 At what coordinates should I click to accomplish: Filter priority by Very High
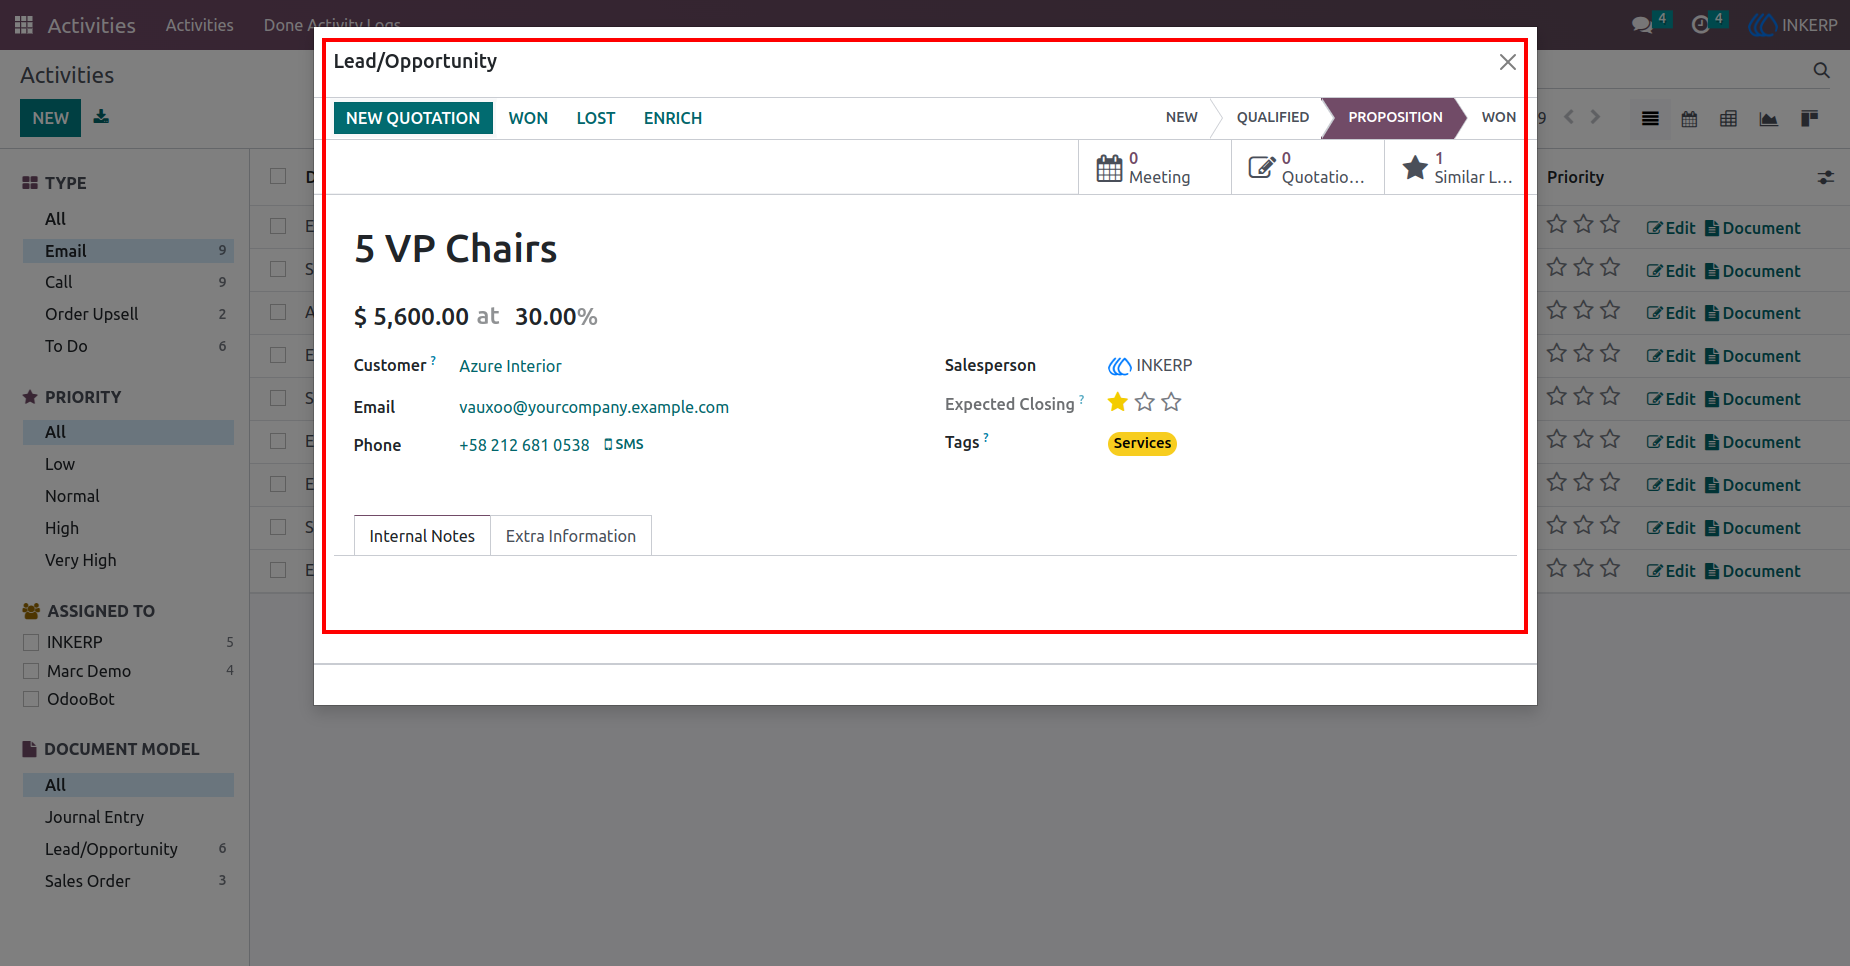tap(128, 560)
